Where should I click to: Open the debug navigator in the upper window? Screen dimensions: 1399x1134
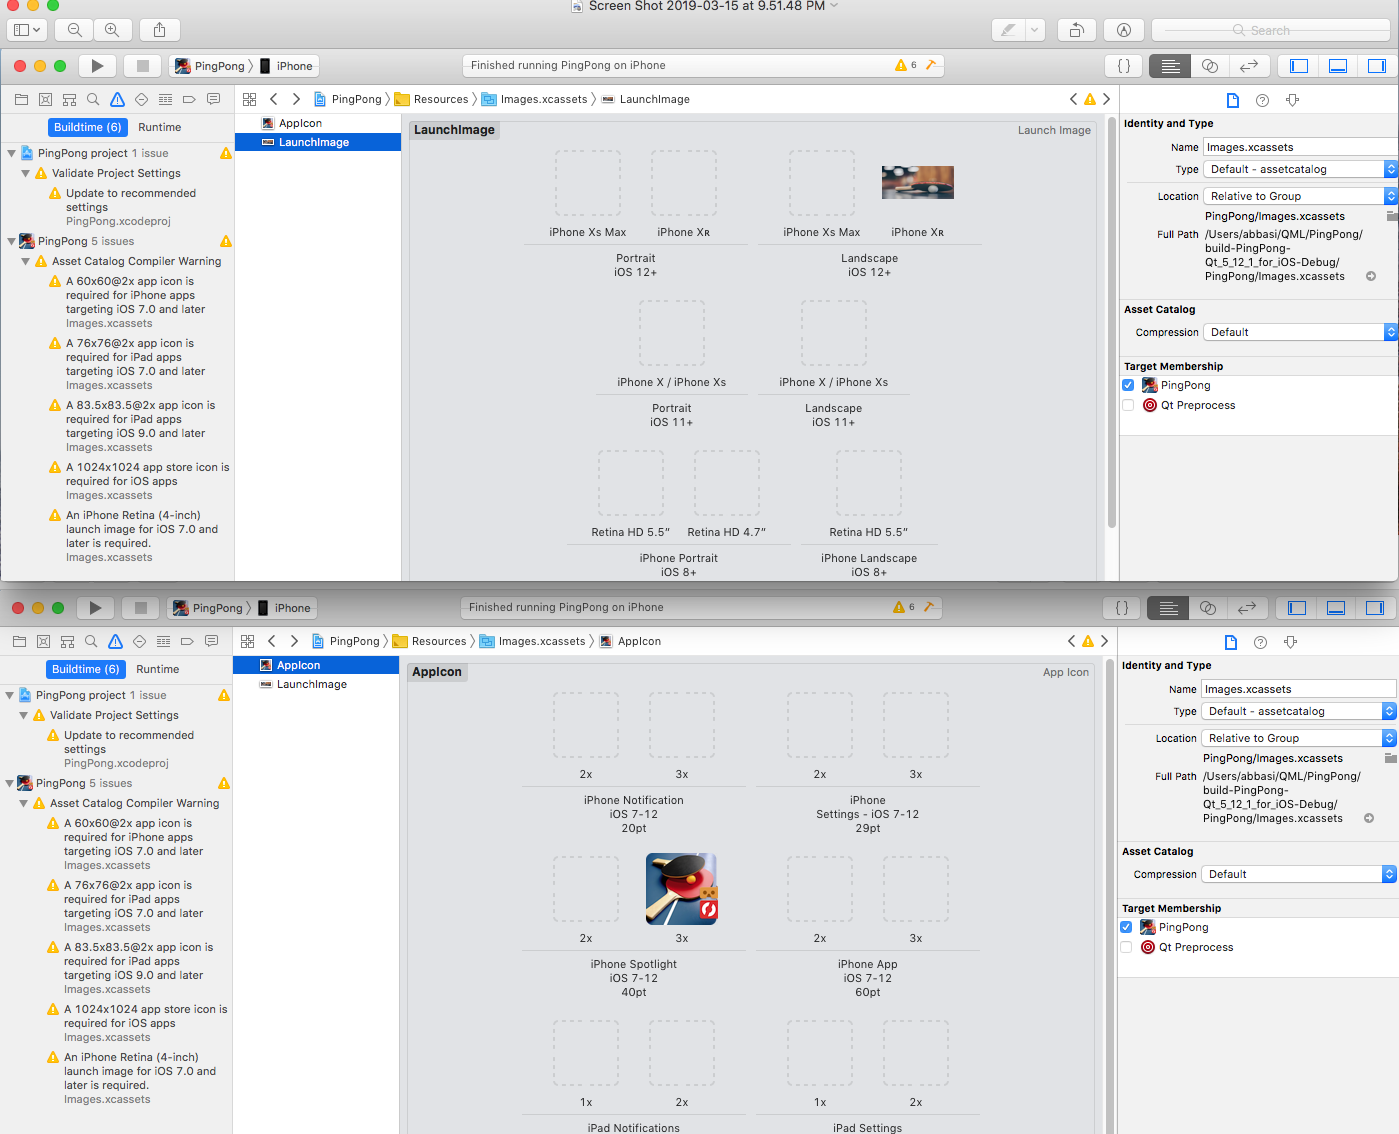[x=165, y=99]
